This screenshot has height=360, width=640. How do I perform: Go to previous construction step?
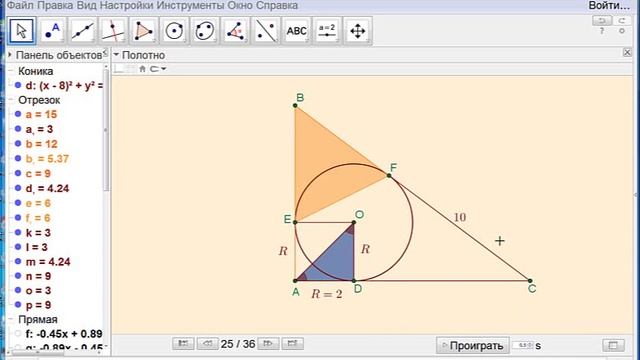pos(207,344)
